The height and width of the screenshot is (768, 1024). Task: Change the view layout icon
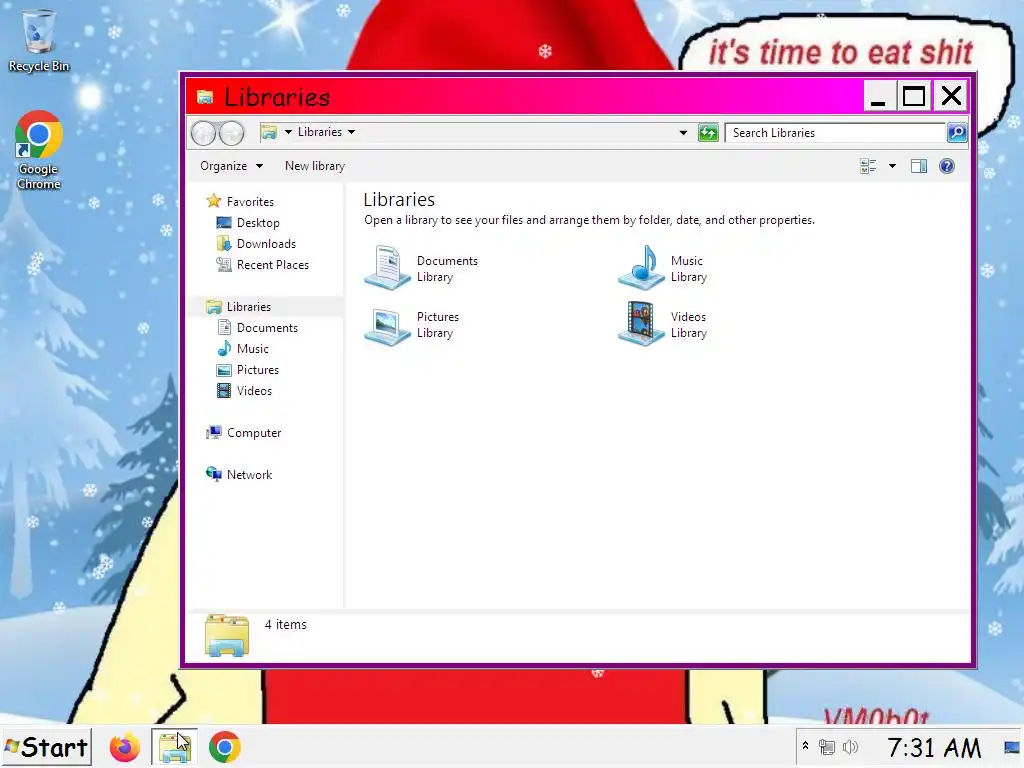click(x=868, y=166)
